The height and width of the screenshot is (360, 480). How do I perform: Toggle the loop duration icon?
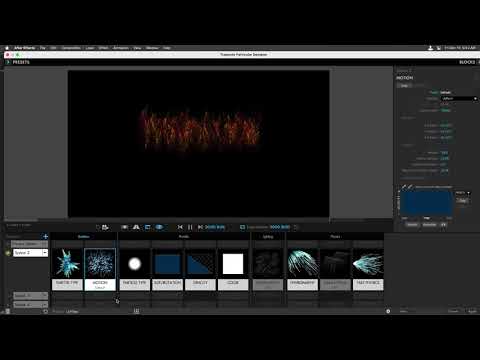coord(242,227)
